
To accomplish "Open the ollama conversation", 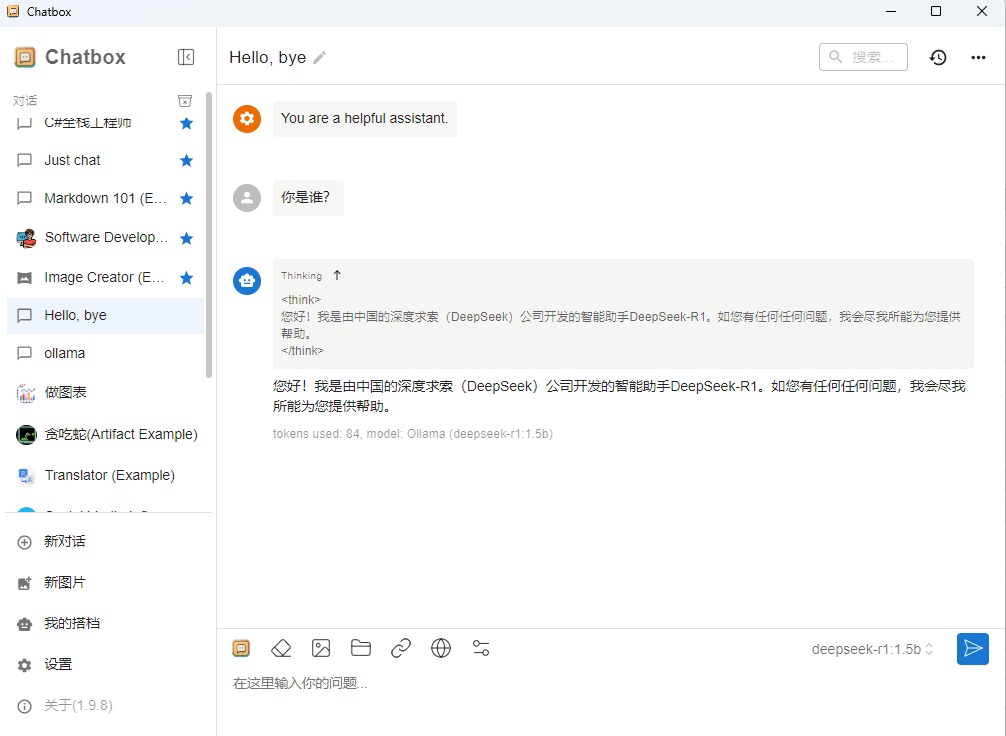I will (x=105, y=353).
